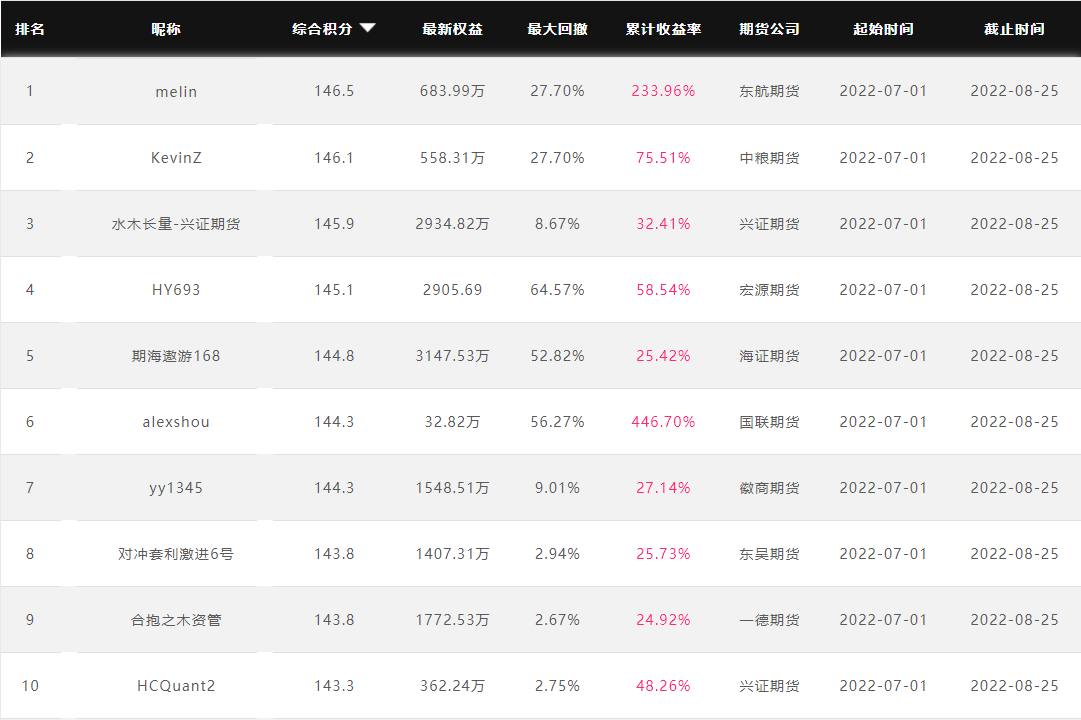This screenshot has width=1081, height=720.
Task: Click the 58.54% return value
Action: (x=663, y=290)
